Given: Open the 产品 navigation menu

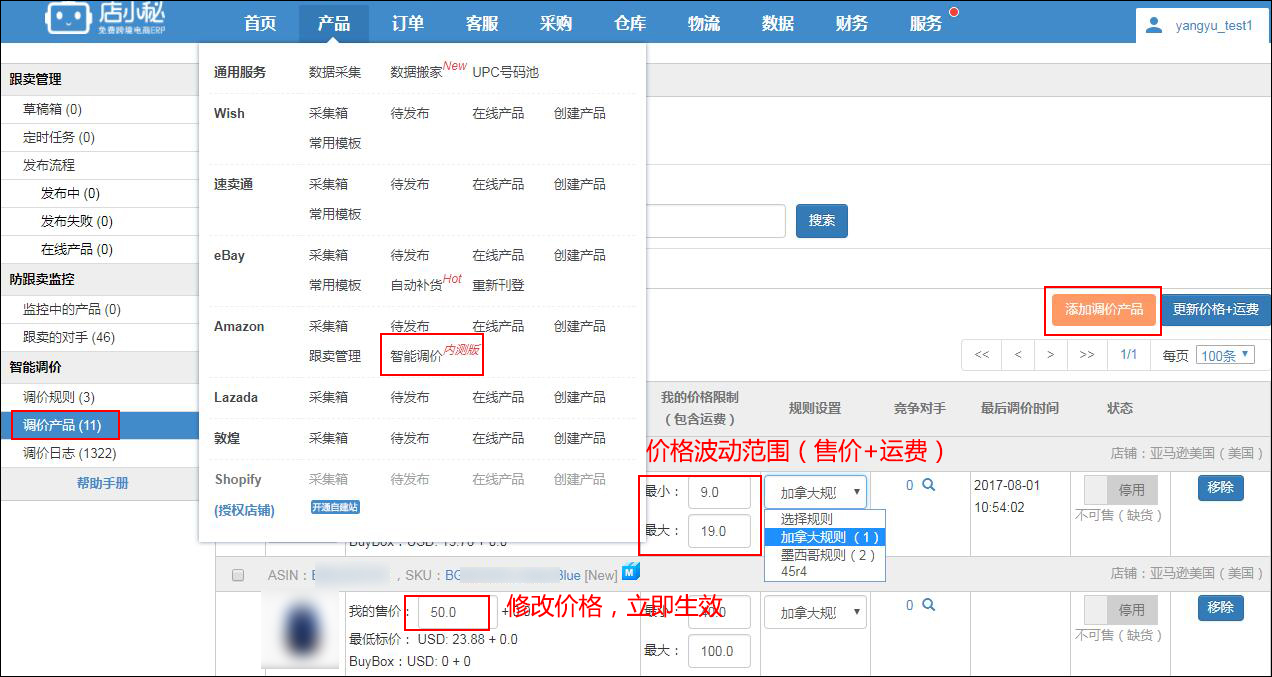Looking at the screenshot, I should pos(334,23).
